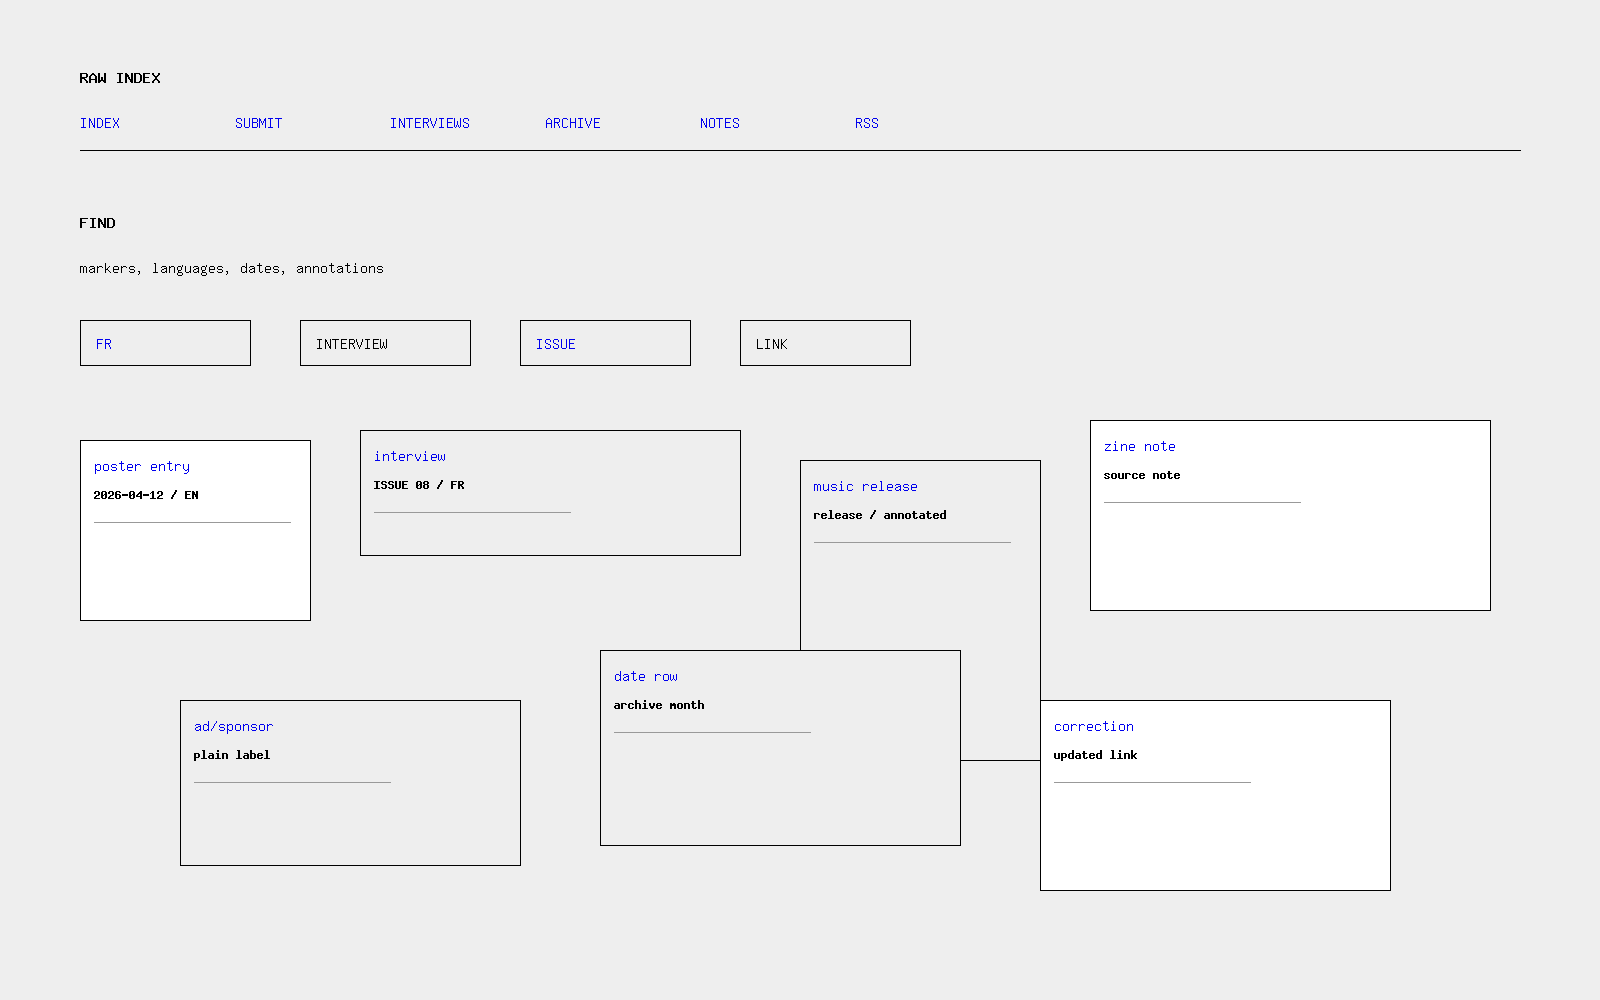Image resolution: width=1600 pixels, height=1000 pixels.
Task: Open the poster entry link
Action: click(142, 466)
